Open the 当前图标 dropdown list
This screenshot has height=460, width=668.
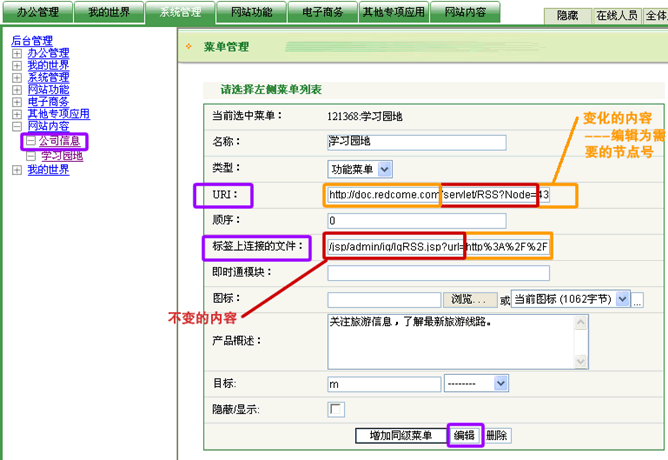(622, 299)
